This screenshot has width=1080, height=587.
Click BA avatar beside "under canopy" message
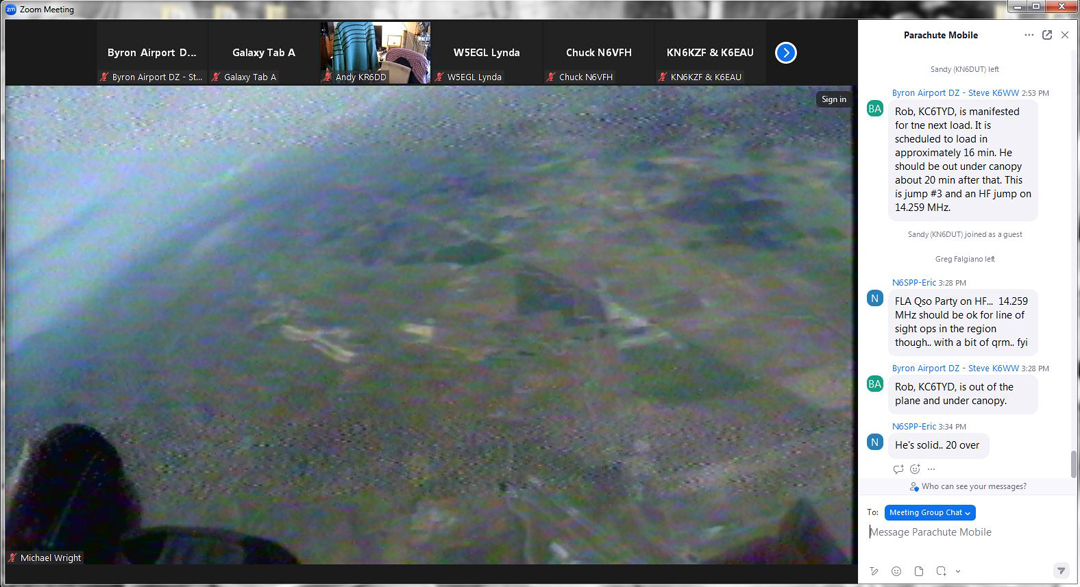(x=875, y=384)
